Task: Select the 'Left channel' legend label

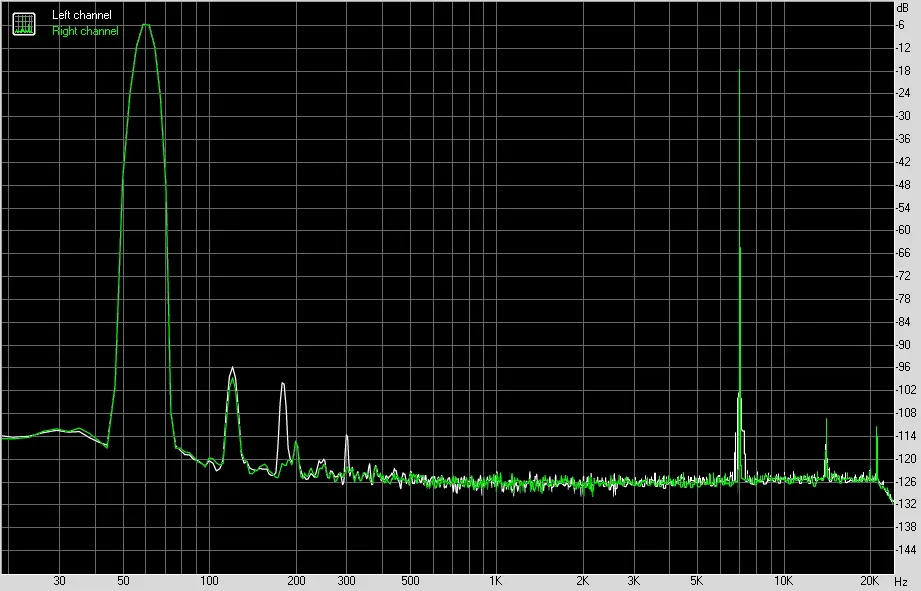Action: (82, 15)
